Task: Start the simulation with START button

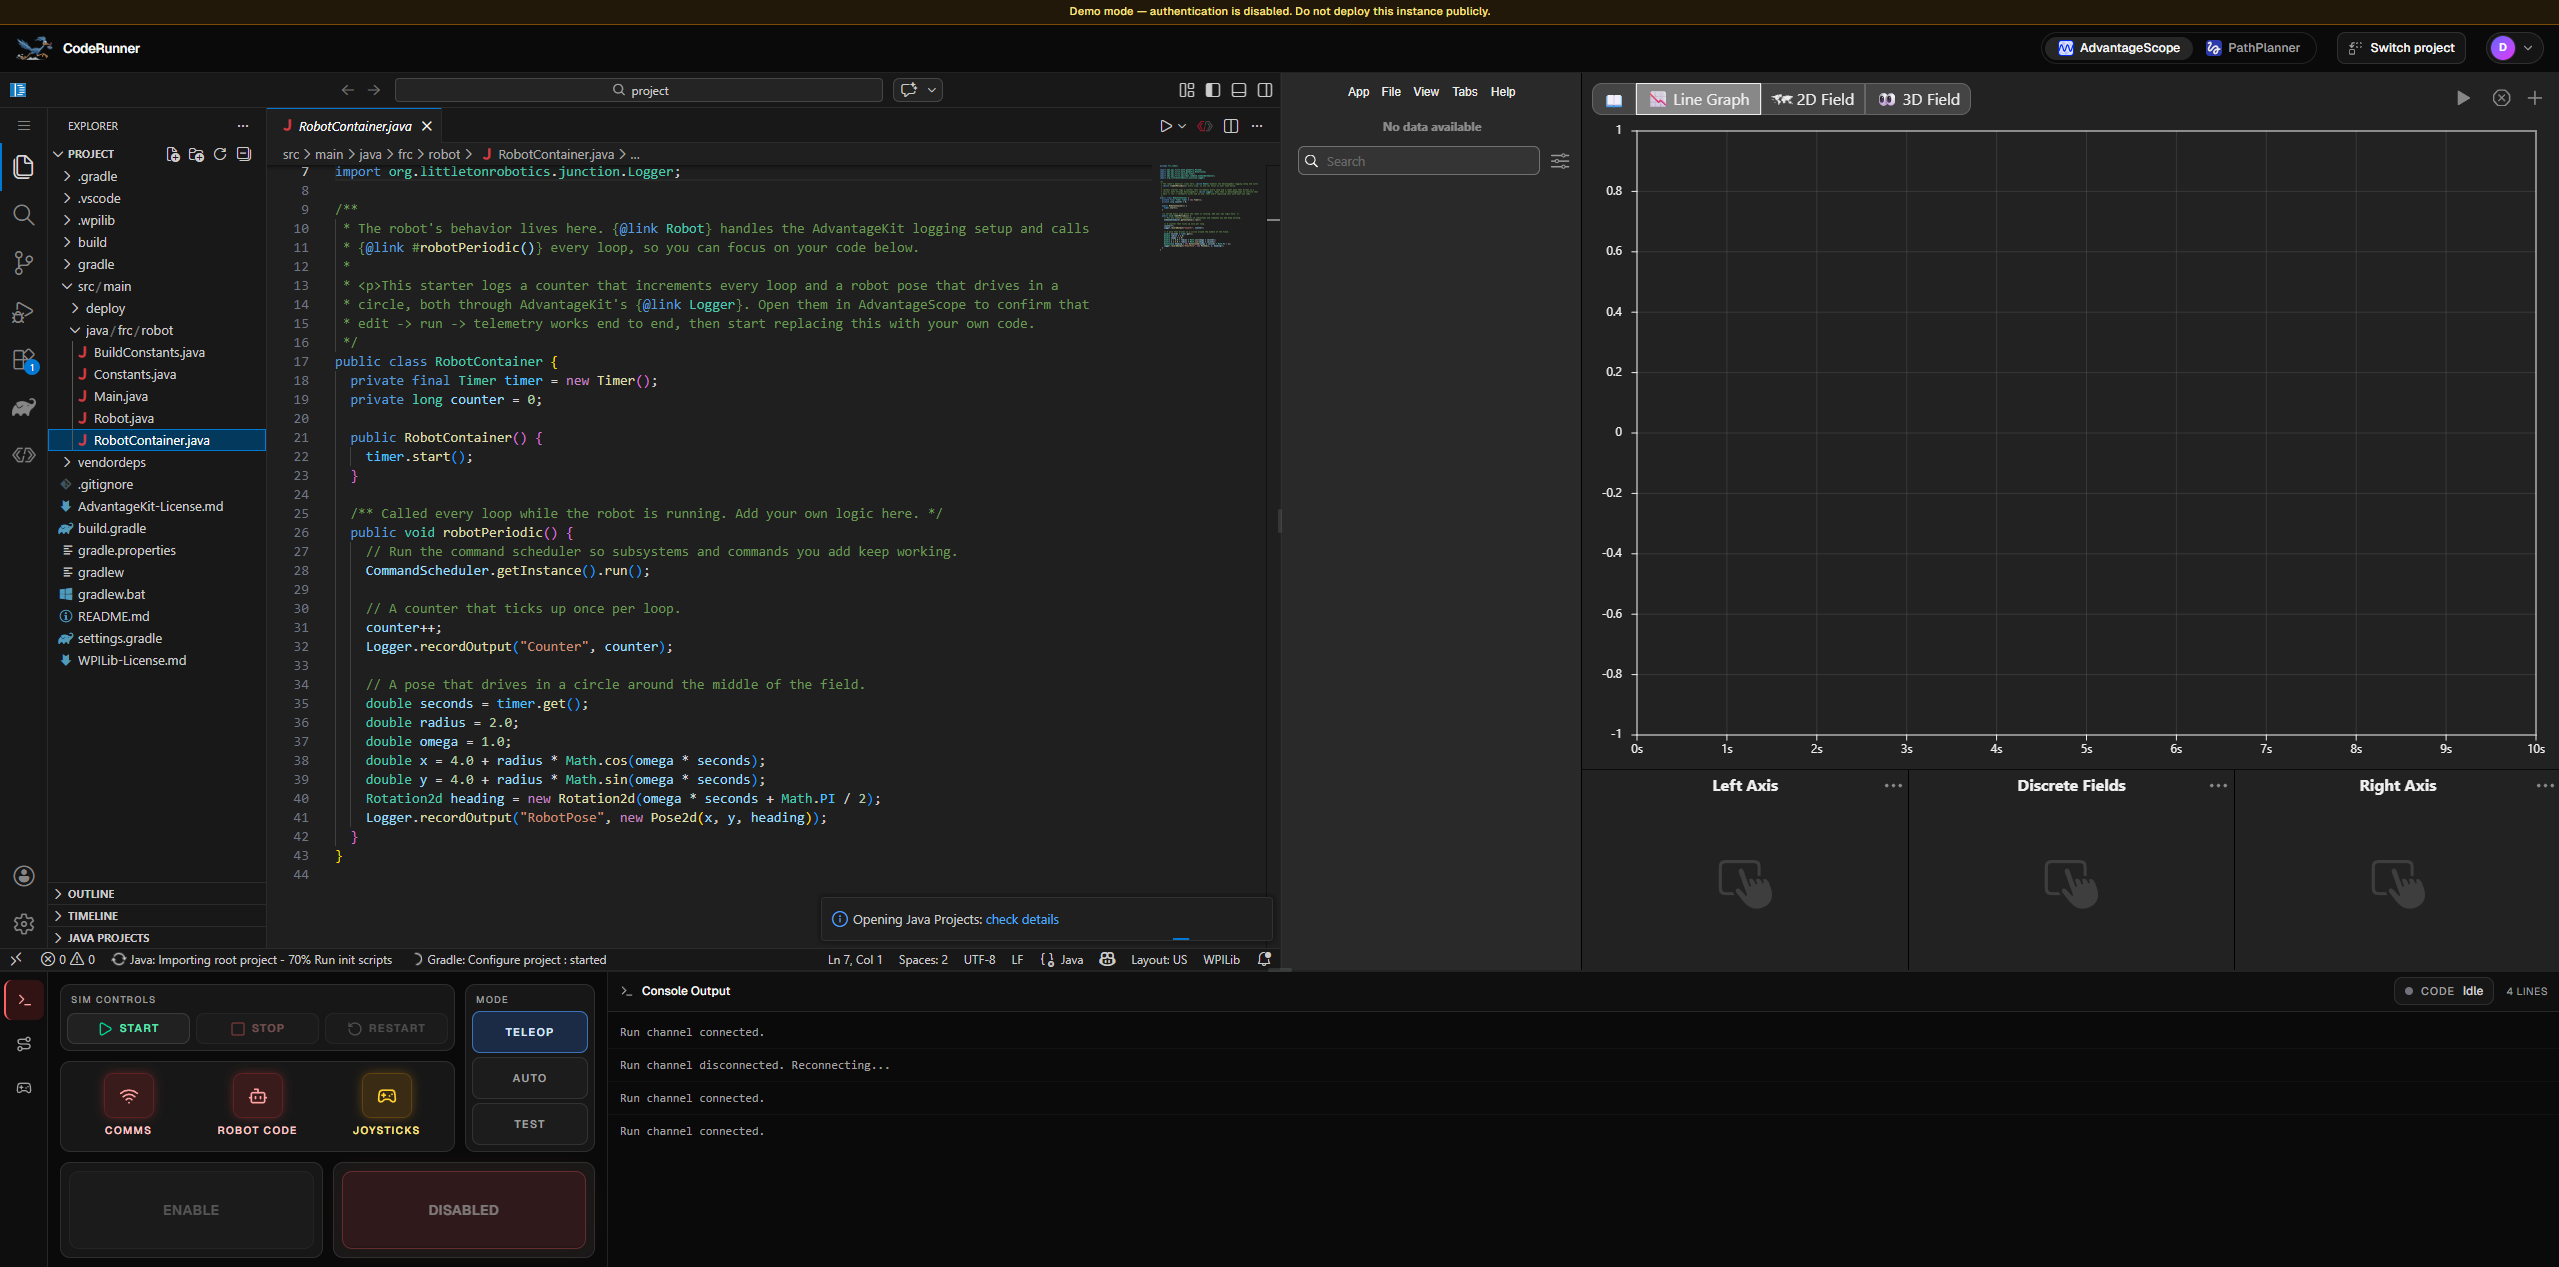Action: coord(128,1028)
